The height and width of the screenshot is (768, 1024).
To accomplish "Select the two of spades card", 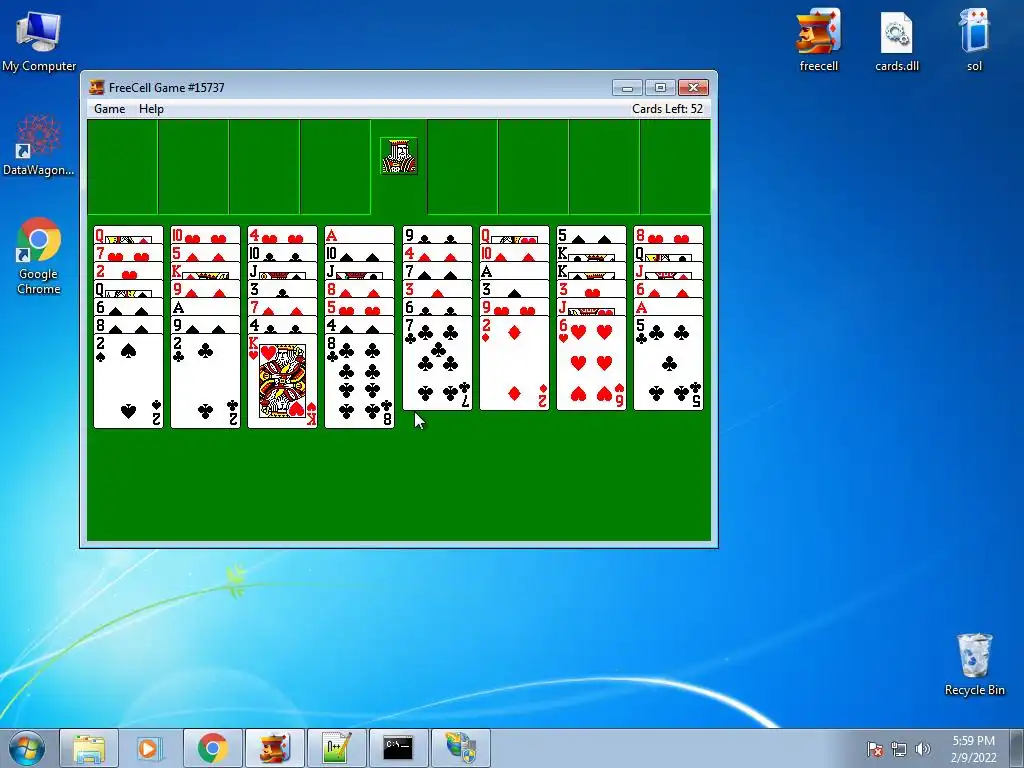I will (x=128, y=381).
